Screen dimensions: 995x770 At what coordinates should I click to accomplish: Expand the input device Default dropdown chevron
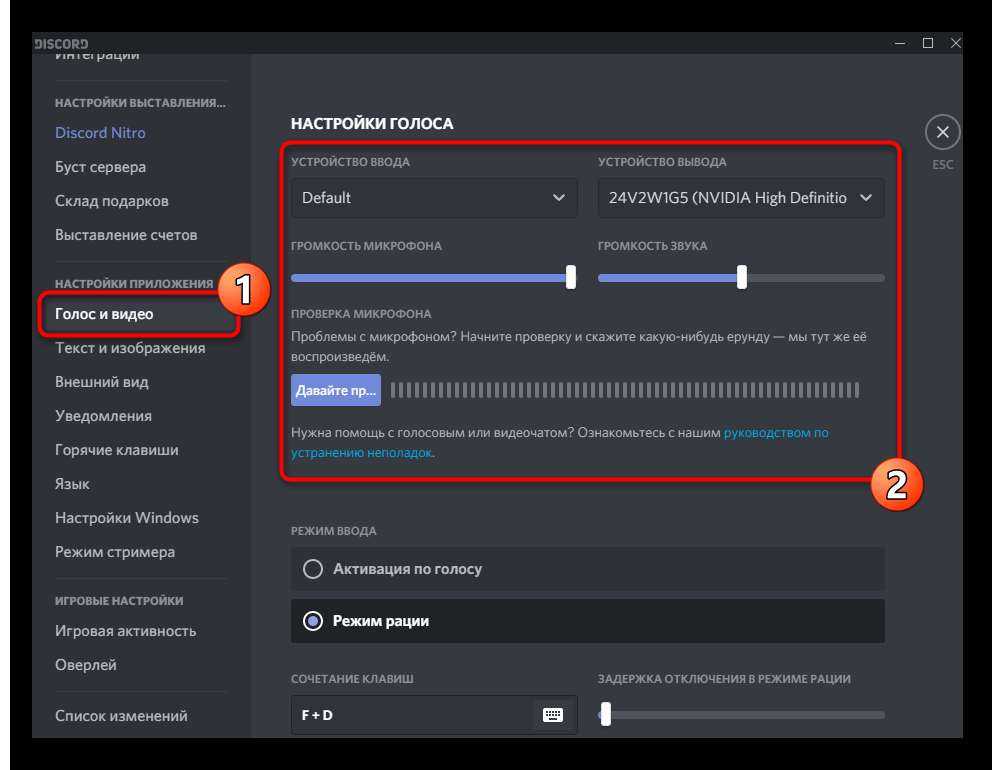coord(558,197)
